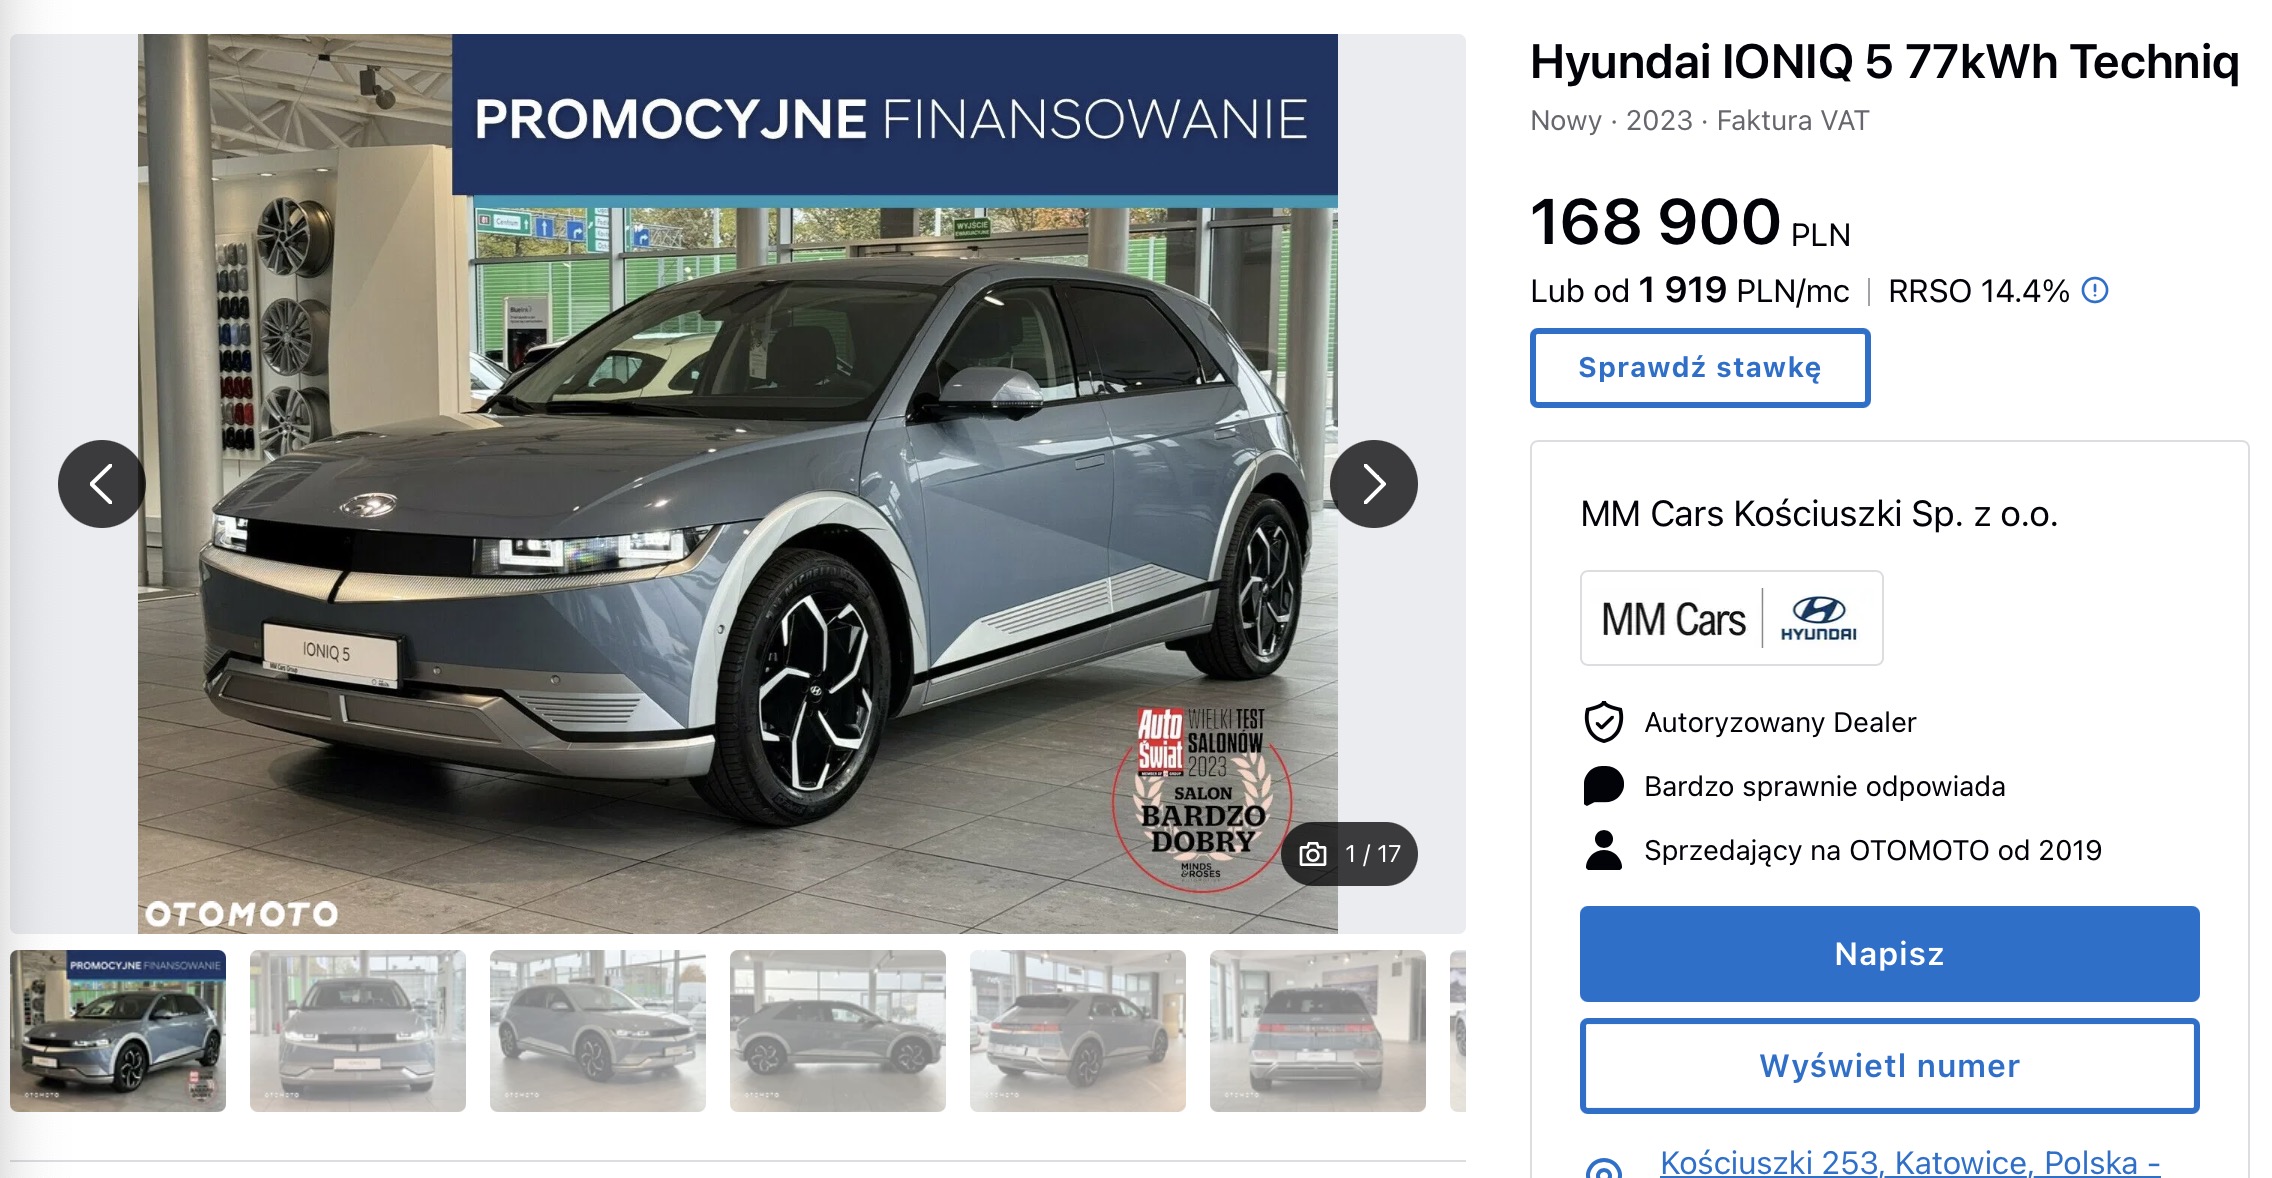Click the Autoryzowany Dealer shield icon
The image size is (2272, 1178).
click(x=1603, y=722)
